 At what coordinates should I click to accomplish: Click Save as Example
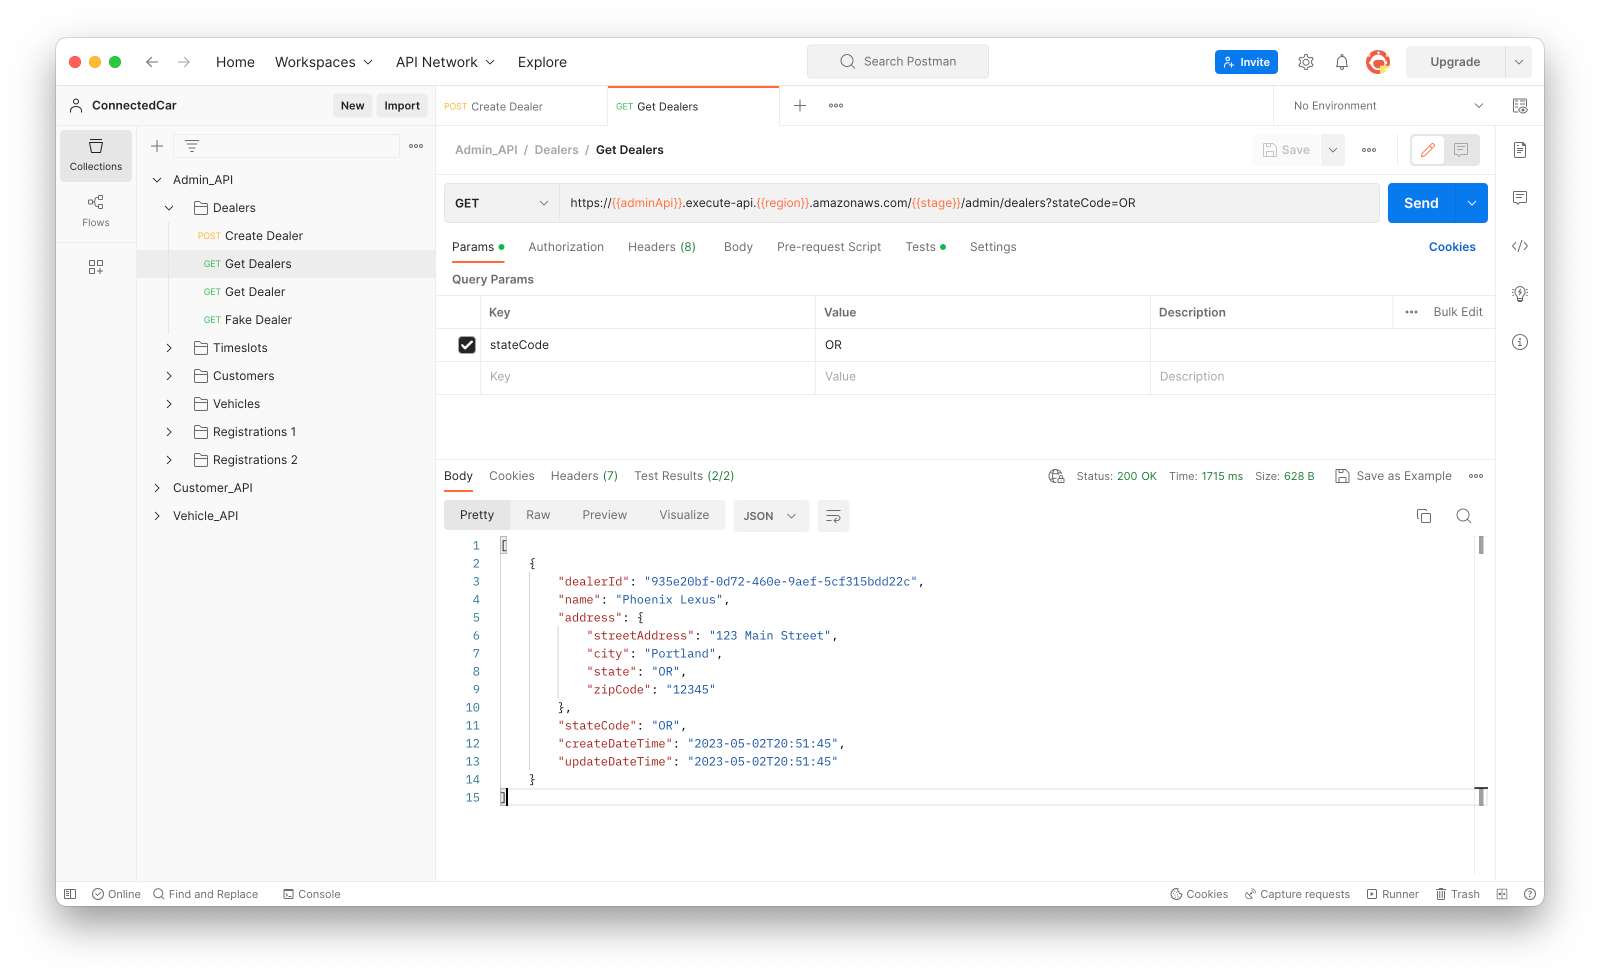(1393, 476)
